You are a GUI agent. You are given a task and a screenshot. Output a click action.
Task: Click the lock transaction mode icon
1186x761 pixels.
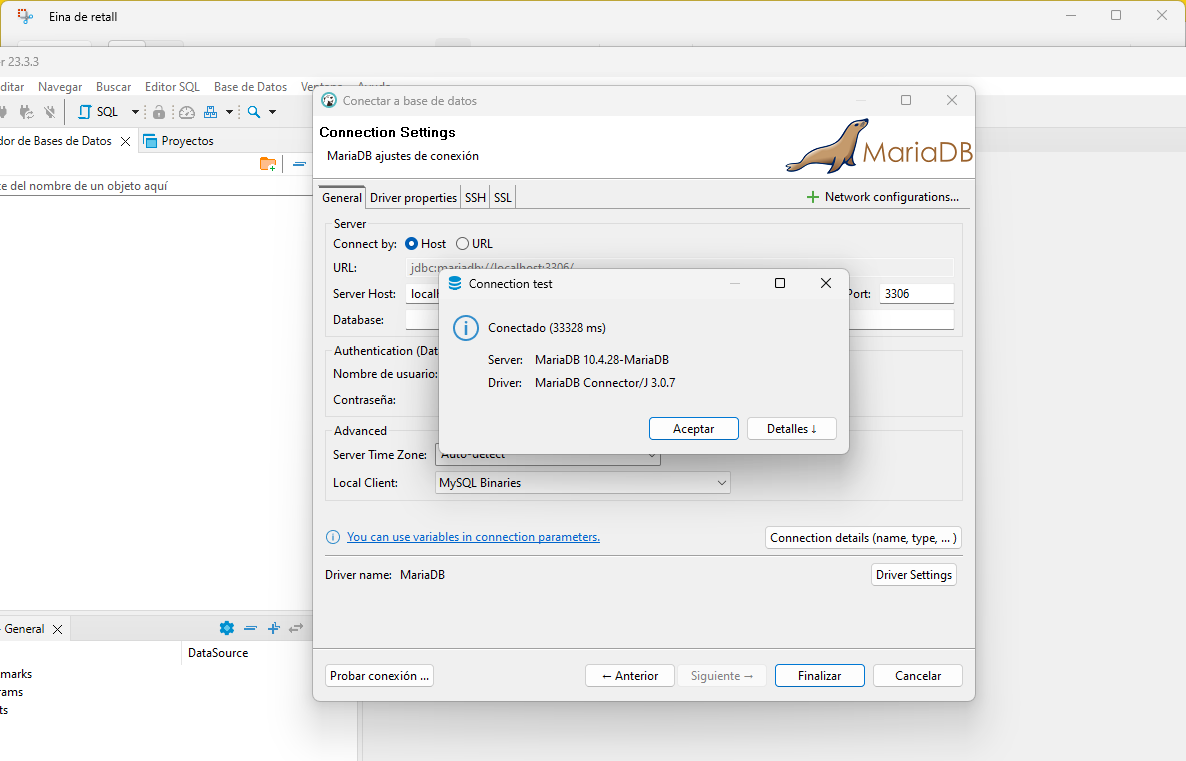[159, 112]
